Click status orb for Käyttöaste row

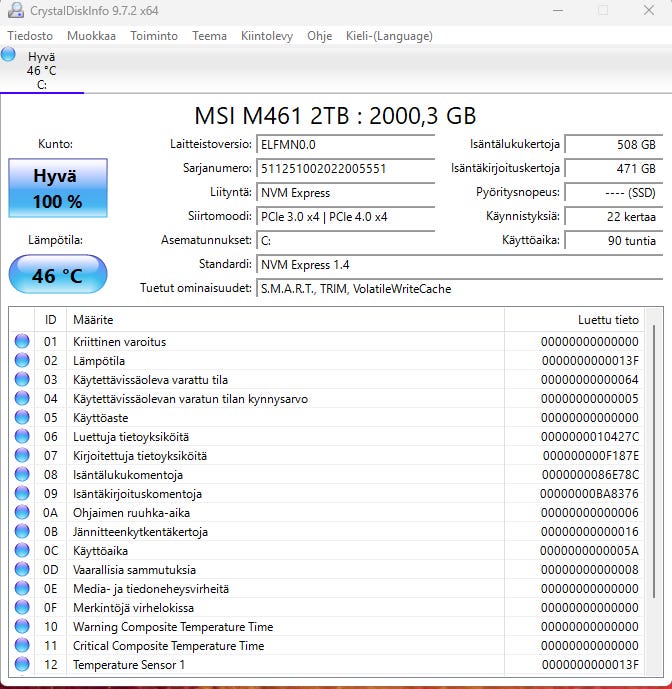pos(22,418)
